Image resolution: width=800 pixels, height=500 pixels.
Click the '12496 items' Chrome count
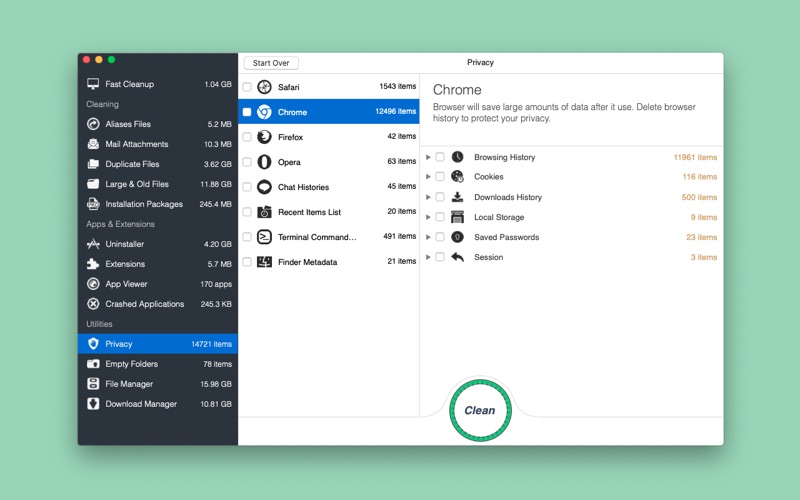395,111
